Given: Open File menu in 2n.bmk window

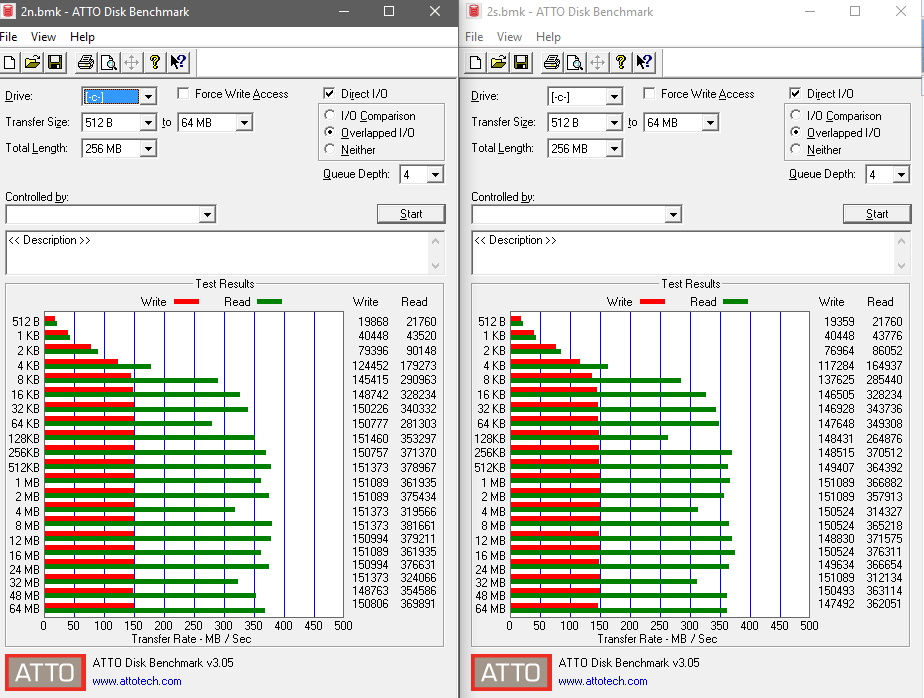Looking at the screenshot, I should click(8, 37).
